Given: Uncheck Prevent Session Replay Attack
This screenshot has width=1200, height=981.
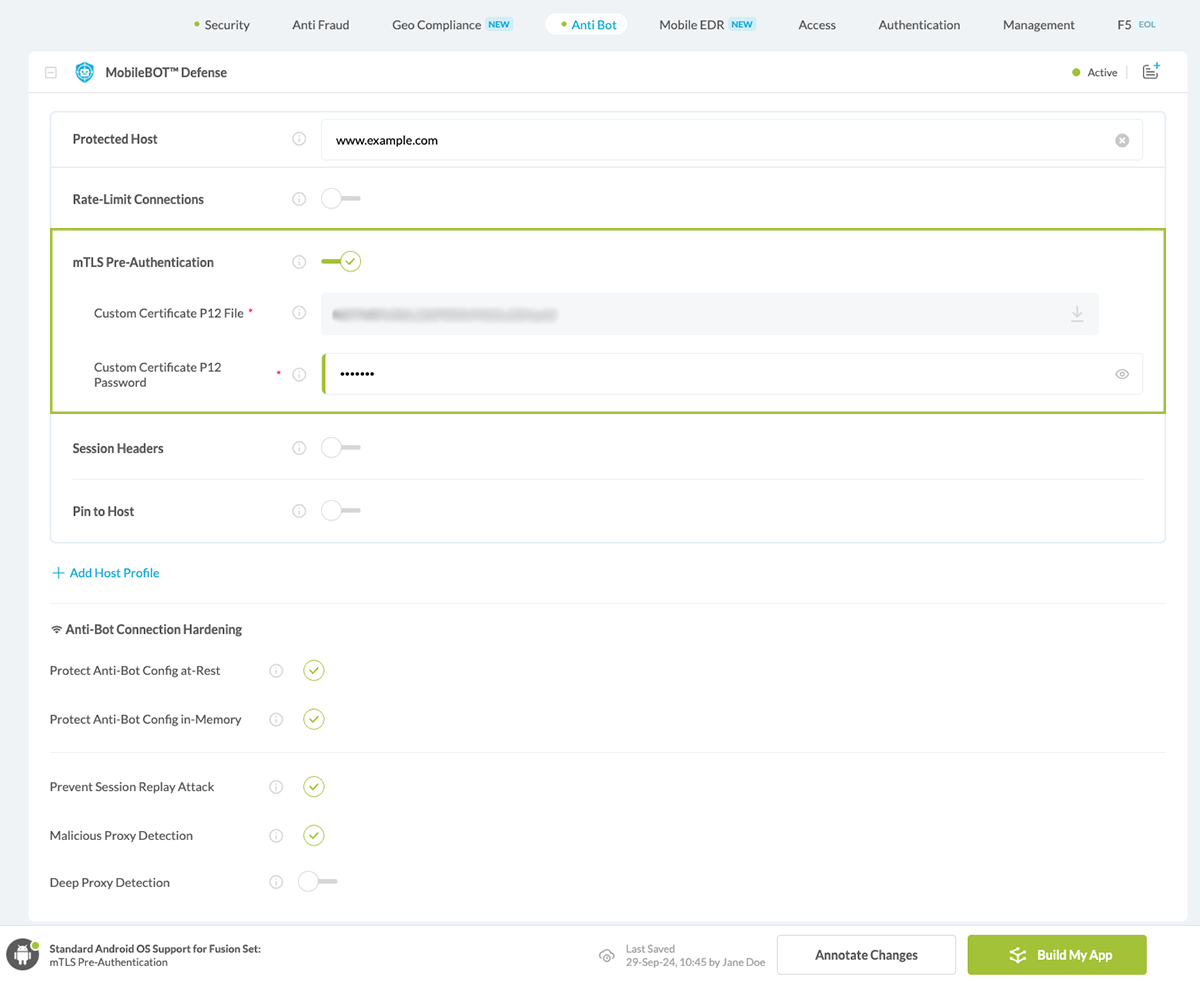Looking at the screenshot, I should tap(314, 787).
